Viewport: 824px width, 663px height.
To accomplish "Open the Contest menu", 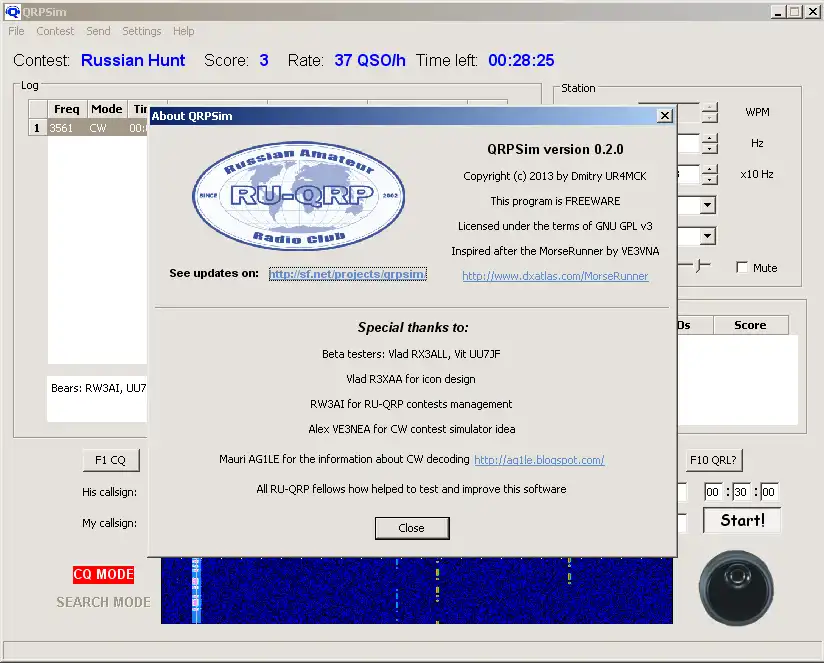I will 55,31.
